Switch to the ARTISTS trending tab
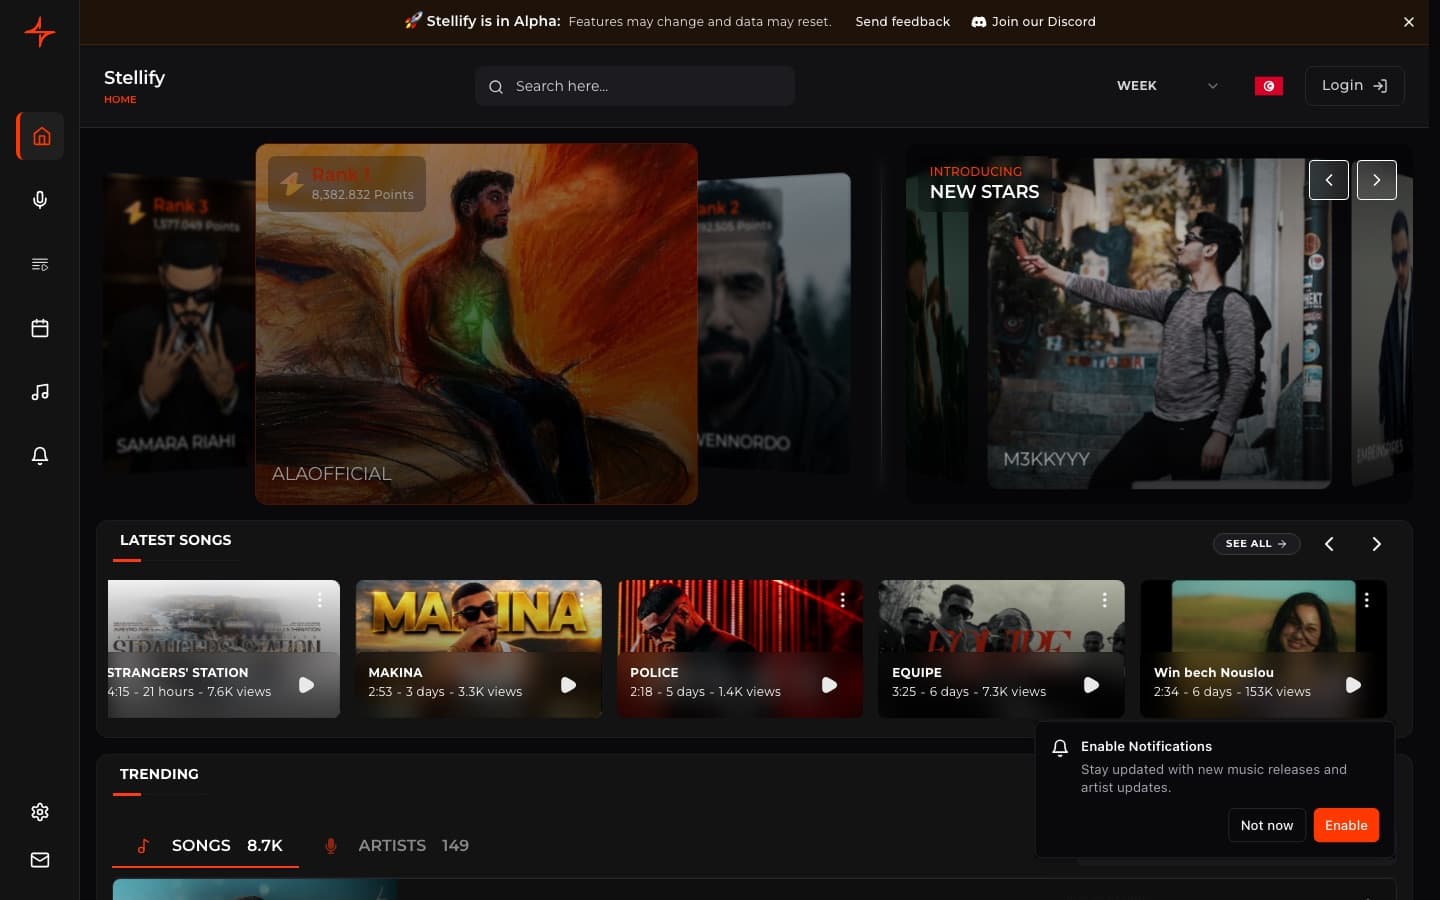 (397, 846)
